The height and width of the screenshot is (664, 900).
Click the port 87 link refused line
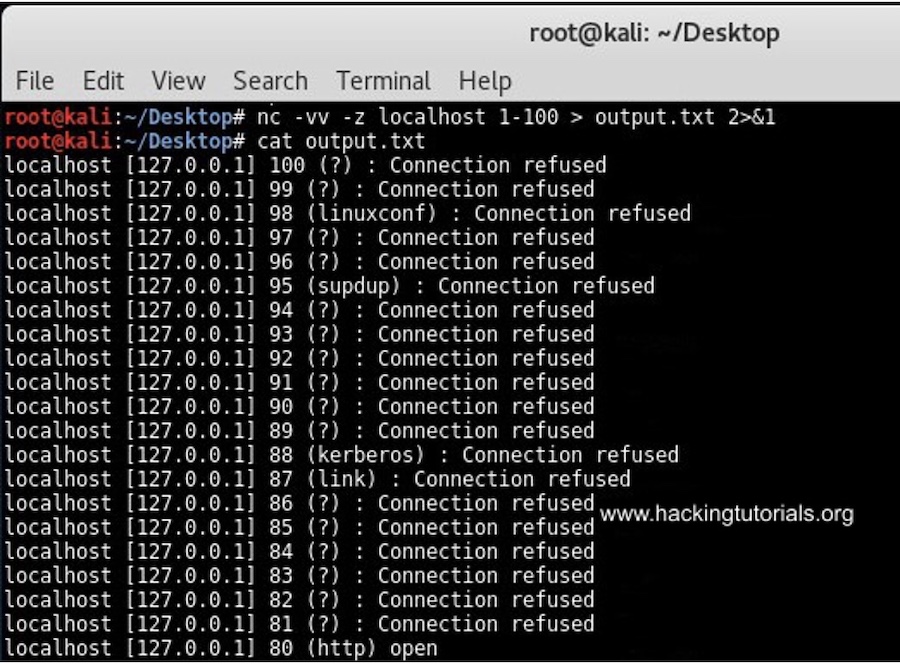pos(315,479)
